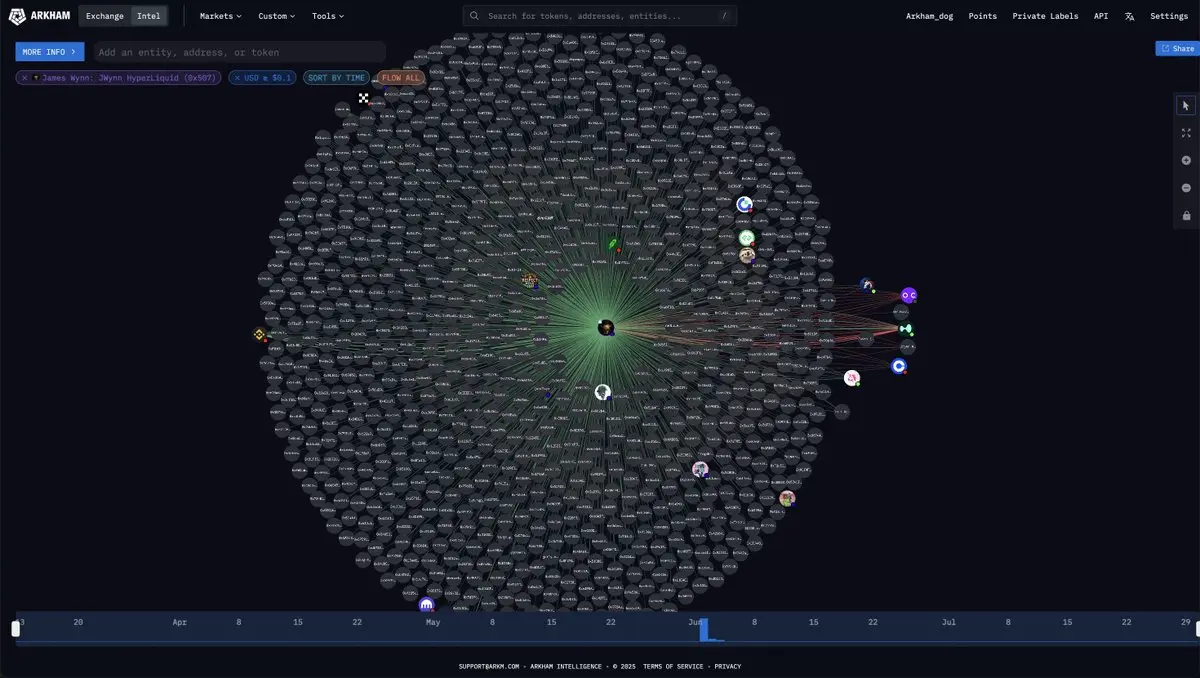Screen dimensions: 1200x678
Task: Click the fit-to-screen expand icon
Action: [x=1186, y=133]
